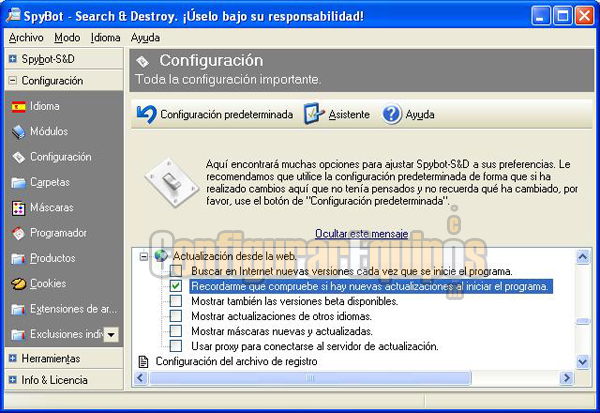Click the Asistente toolbar button label
Viewport: 600px width, 413px height.
point(349,114)
